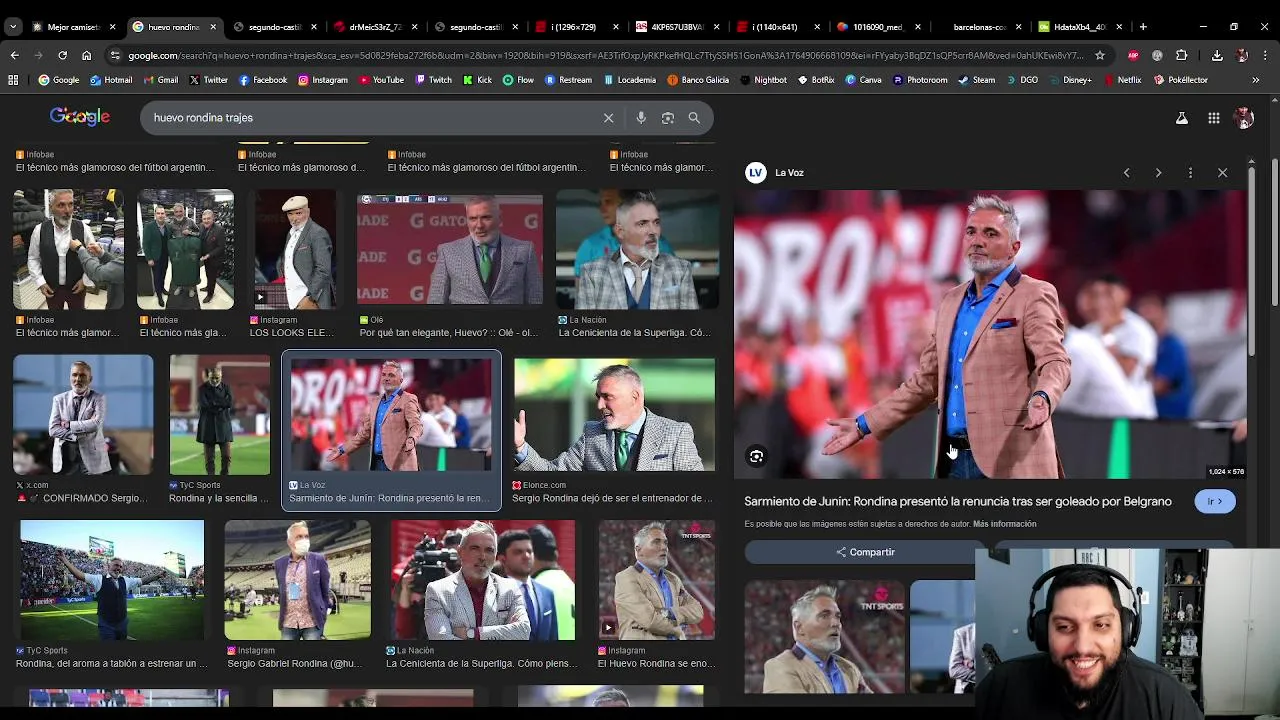
Task: Open the Chrome extensions puzzle icon
Action: [1181, 55]
